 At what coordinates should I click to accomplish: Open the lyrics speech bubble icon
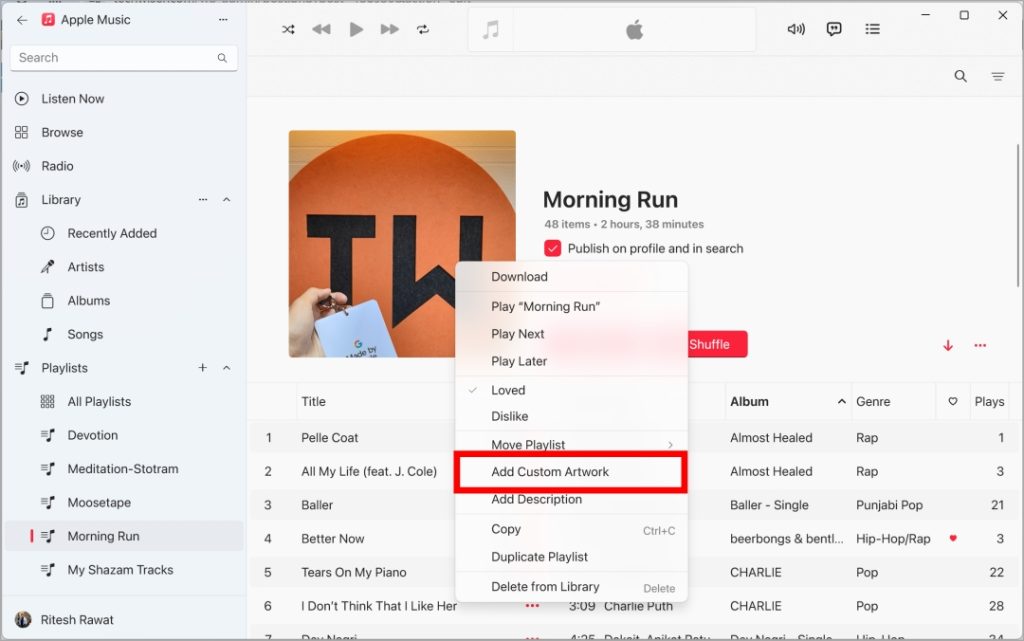[x=834, y=29]
